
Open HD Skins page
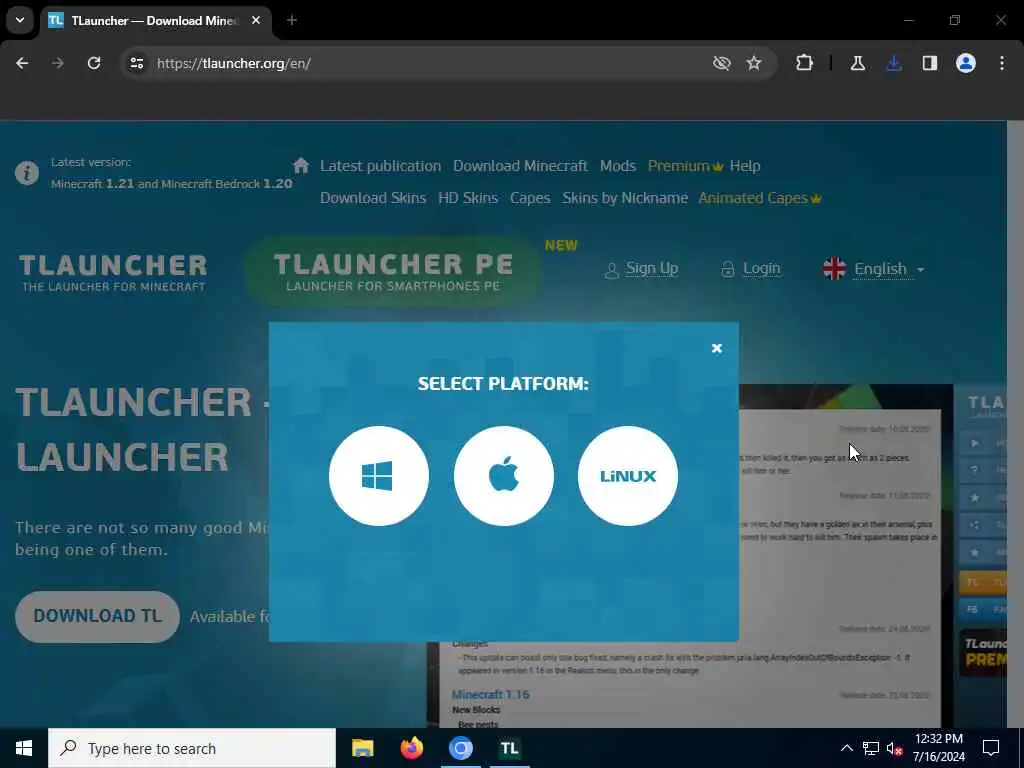click(x=468, y=198)
